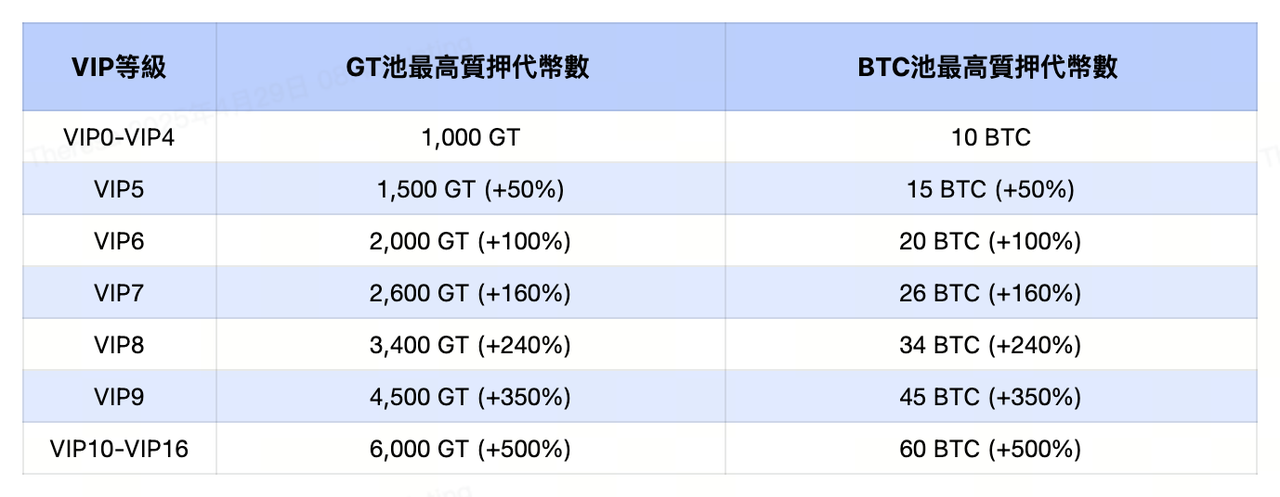
Task: Click the VIP等級 column header
Action: [119, 68]
